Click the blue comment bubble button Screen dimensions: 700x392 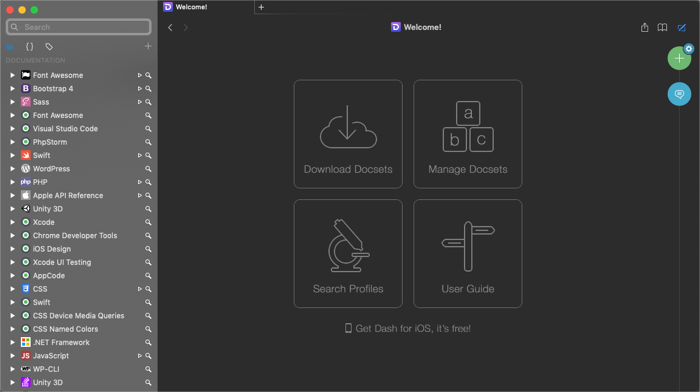point(679,94)
